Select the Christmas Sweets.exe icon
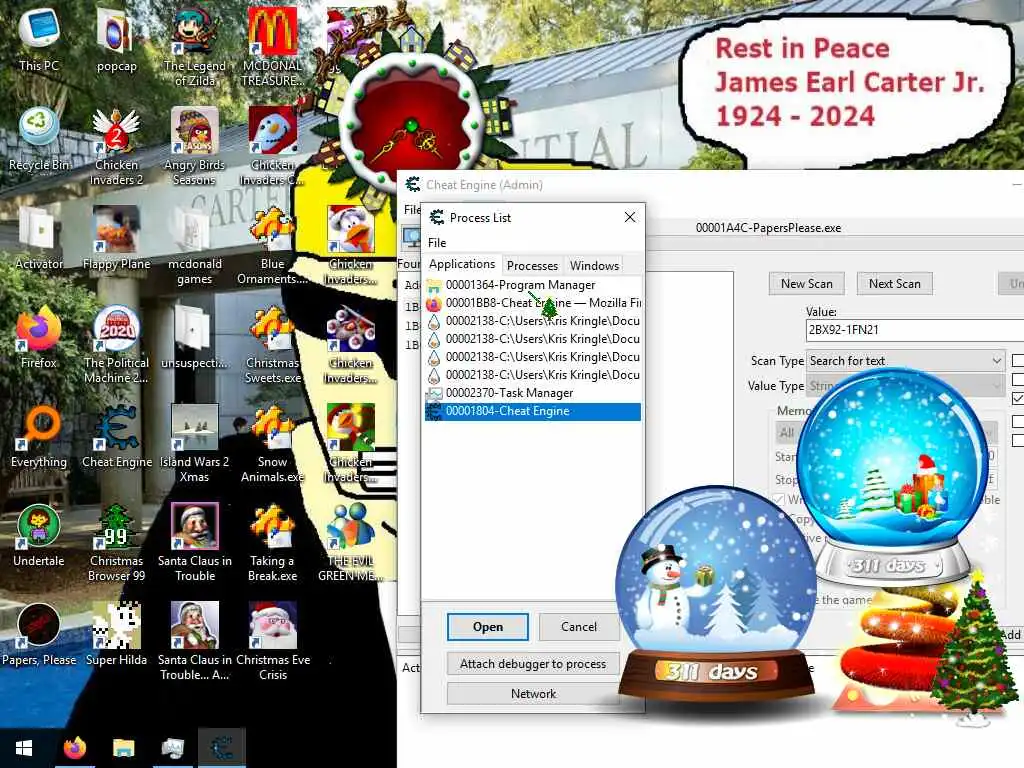Image resolution: width=1024 pixels, height=768 pixels. coord(272,345)
